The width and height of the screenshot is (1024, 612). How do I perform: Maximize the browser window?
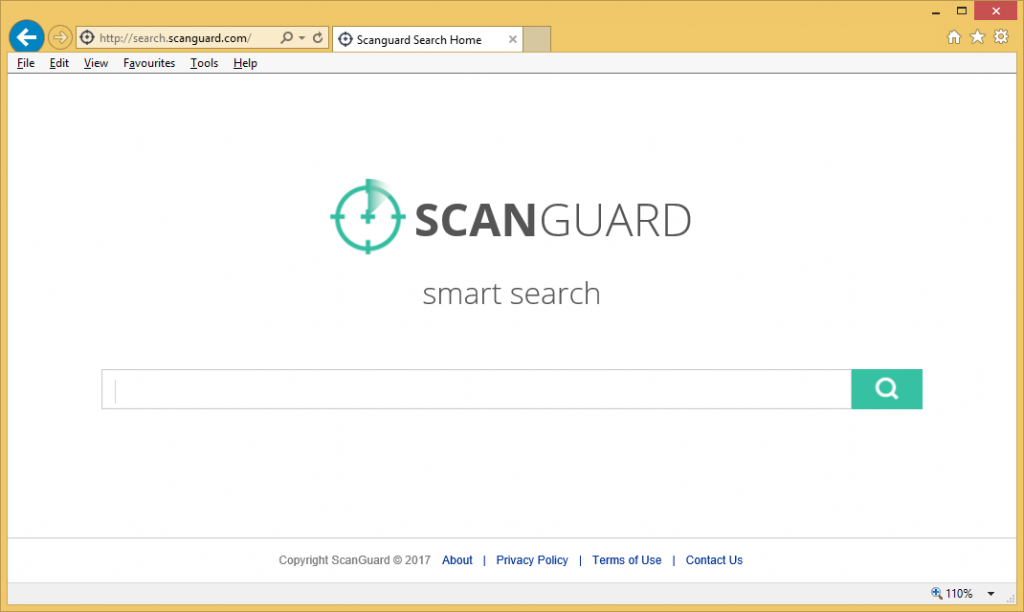pyautogui.click(x=961, y=10)
